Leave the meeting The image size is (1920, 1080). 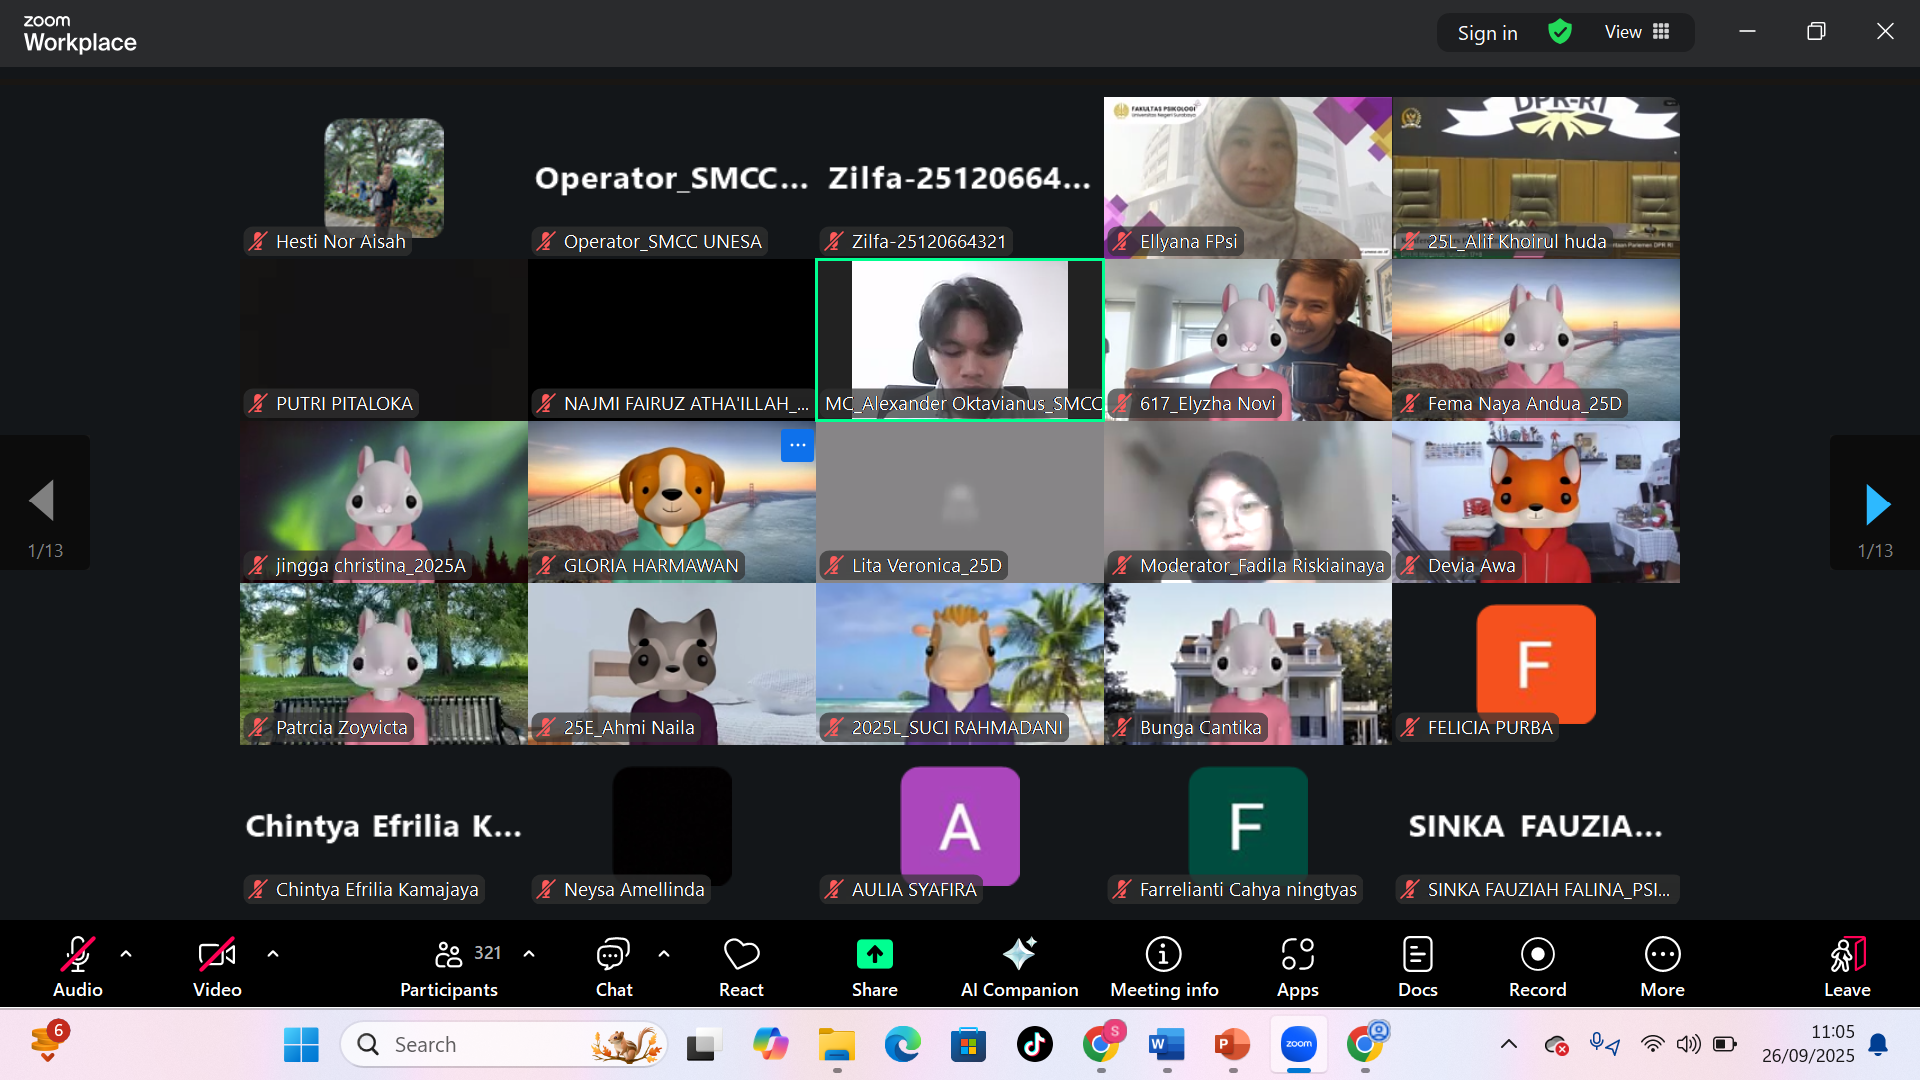tap(1846, 966)
